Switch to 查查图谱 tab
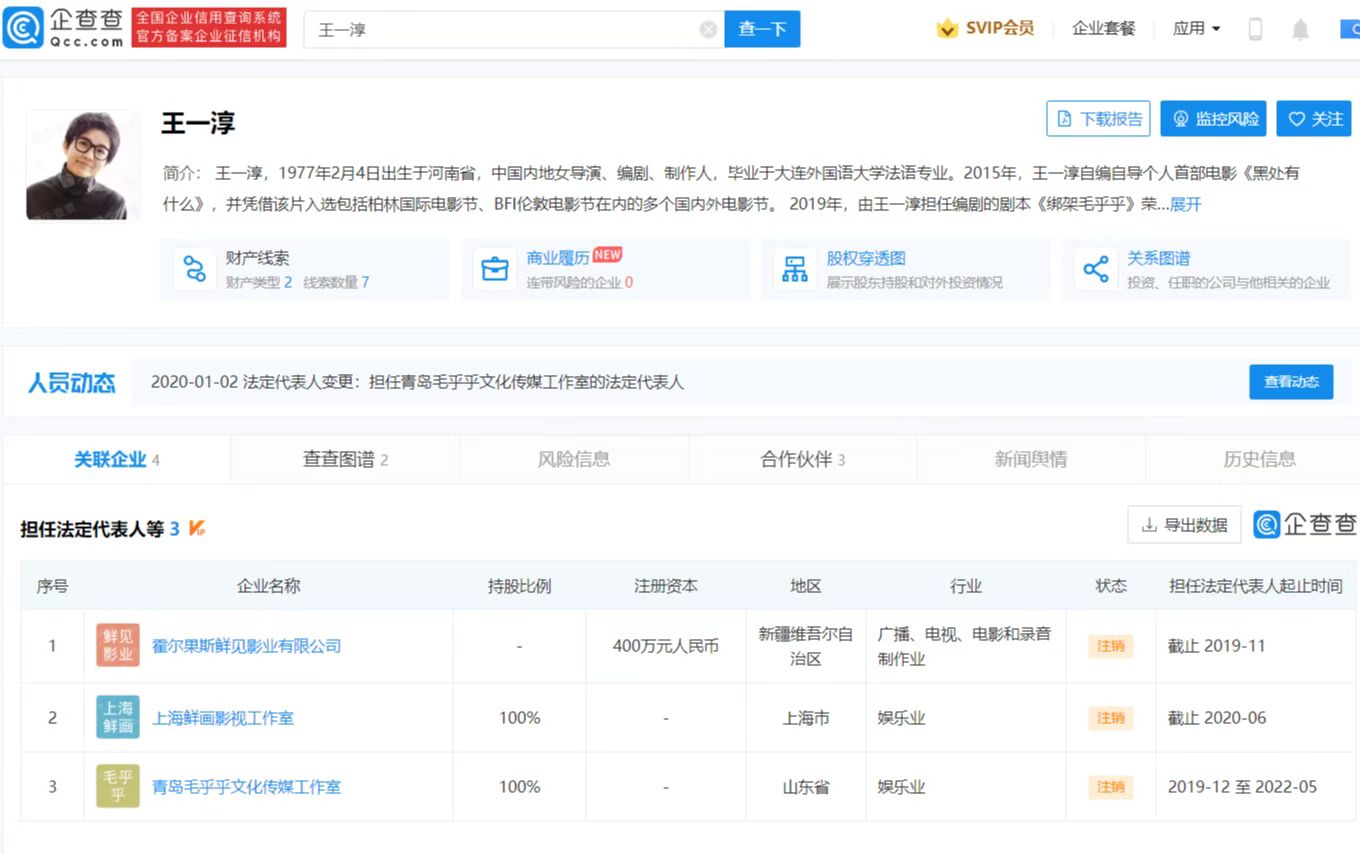This screenshot has width=1360, height=854. point(345,460)
